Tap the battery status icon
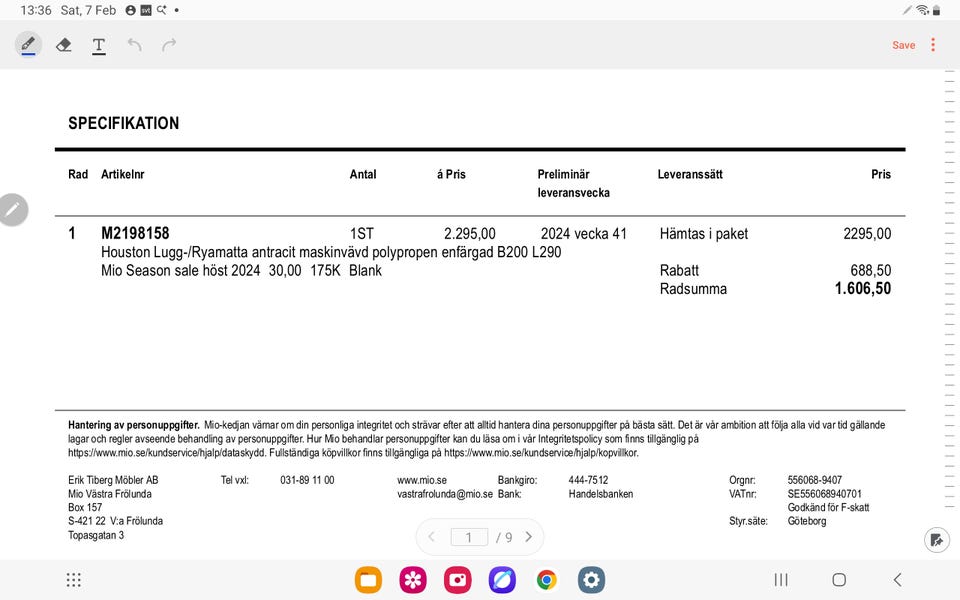This screenshot has height=600, width=960. click(936, 10)
